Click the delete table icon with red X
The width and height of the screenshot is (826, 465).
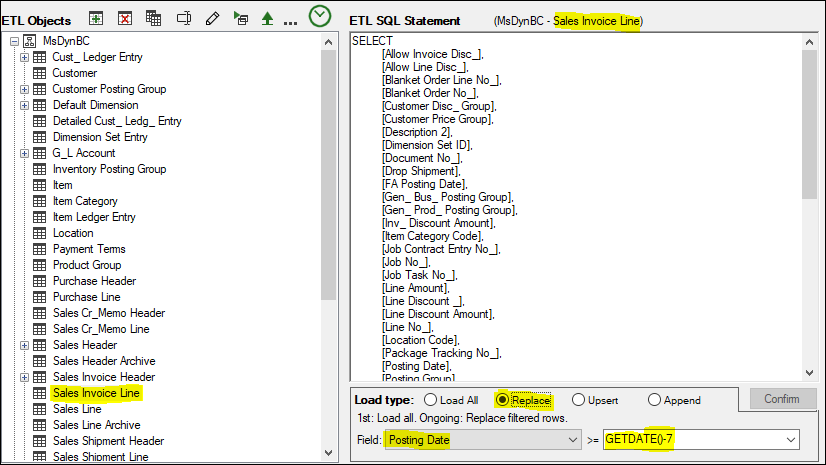tap(125, 19)
